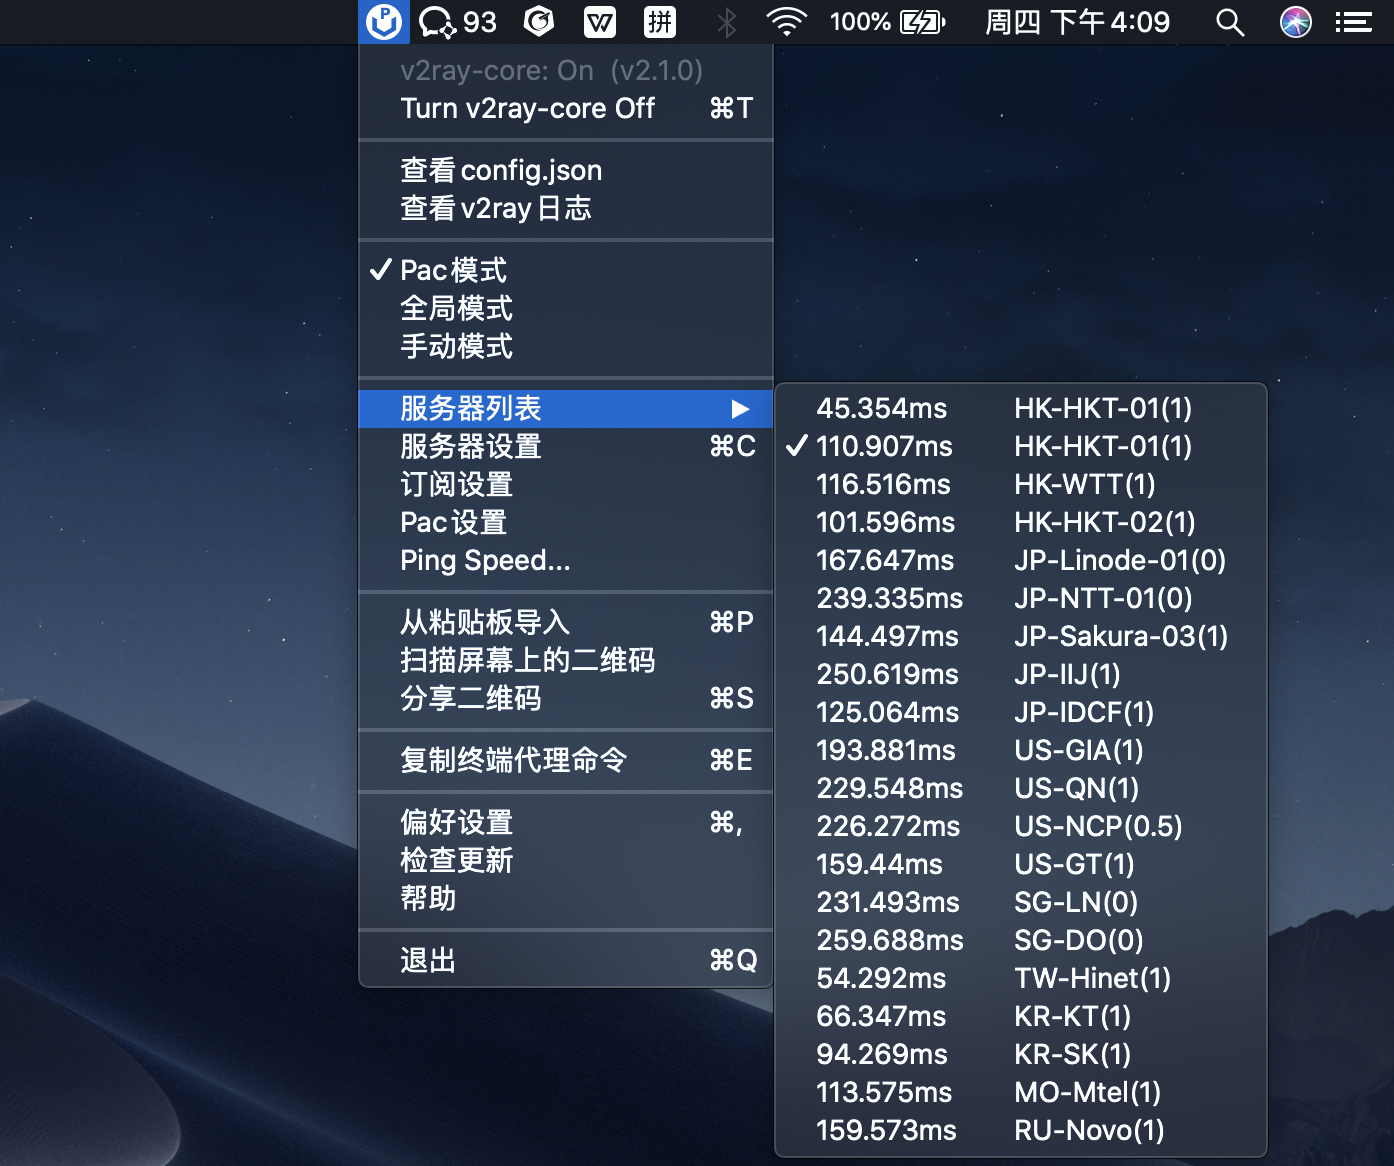Select the HK-HKT-02(1) server

[x=1021, y=522]
